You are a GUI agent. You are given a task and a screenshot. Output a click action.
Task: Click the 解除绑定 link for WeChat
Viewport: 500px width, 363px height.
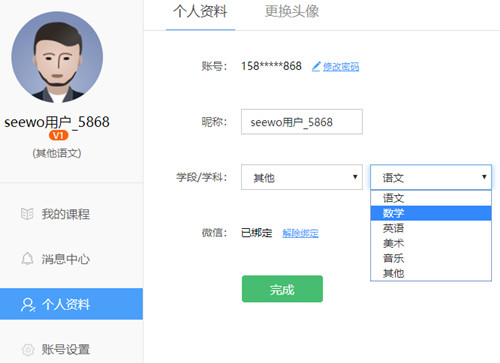click(300, 233)
